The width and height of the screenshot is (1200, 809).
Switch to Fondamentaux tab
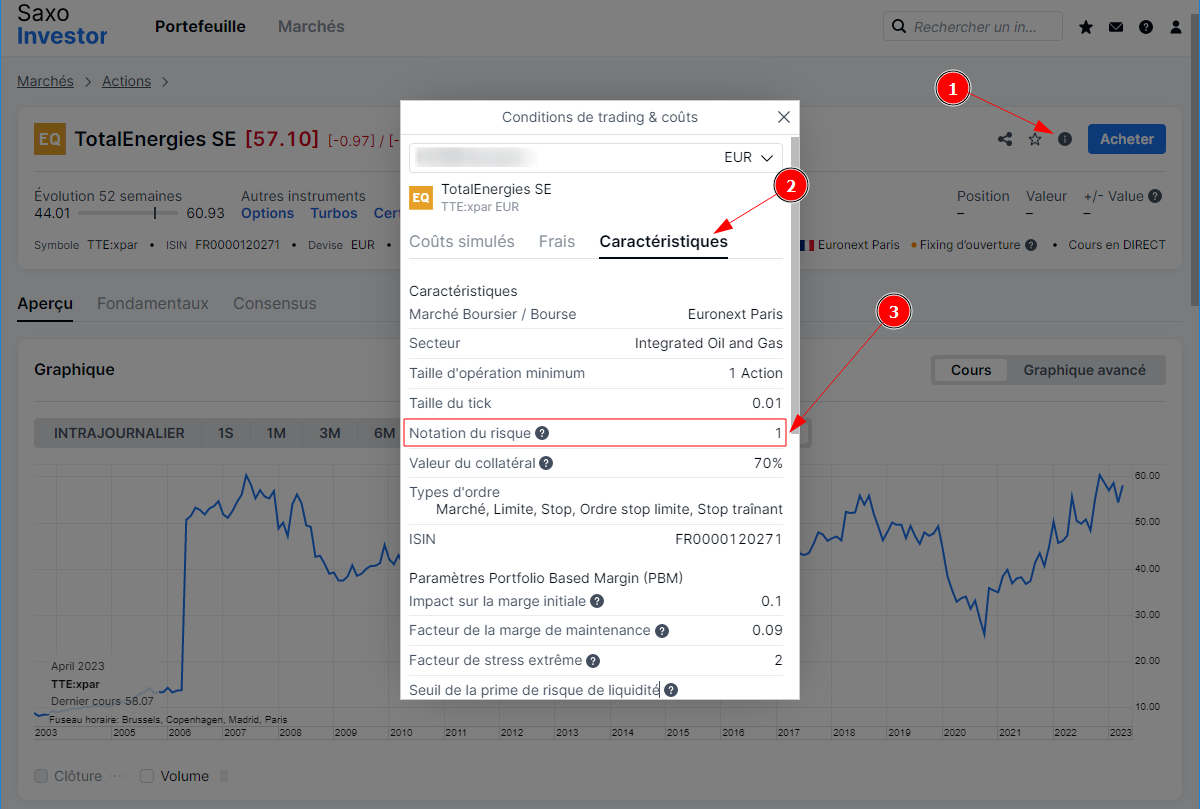click(153, 303)
